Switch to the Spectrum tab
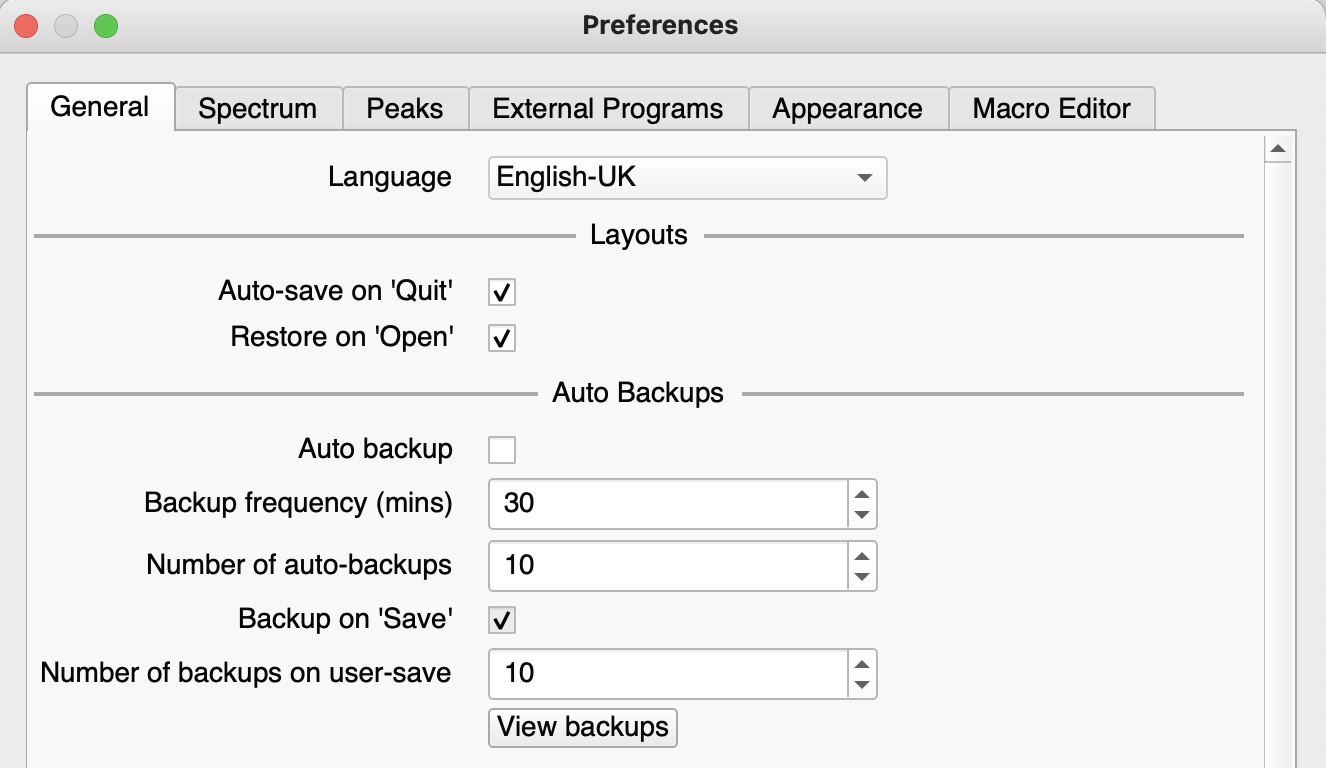The image size is (1326, 768). pos(257,109)
